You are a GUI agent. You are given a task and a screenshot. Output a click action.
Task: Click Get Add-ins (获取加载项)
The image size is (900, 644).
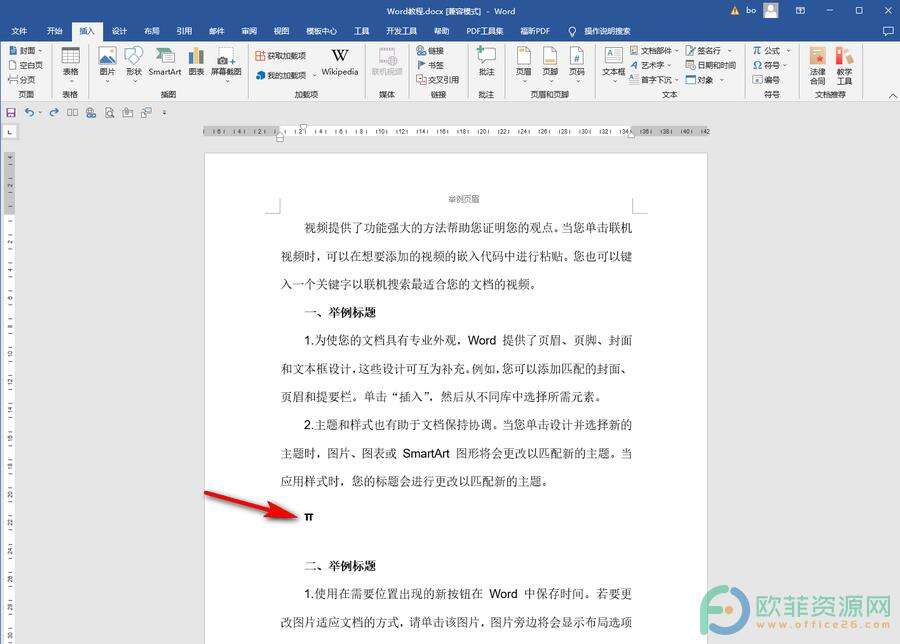[281, 56]
